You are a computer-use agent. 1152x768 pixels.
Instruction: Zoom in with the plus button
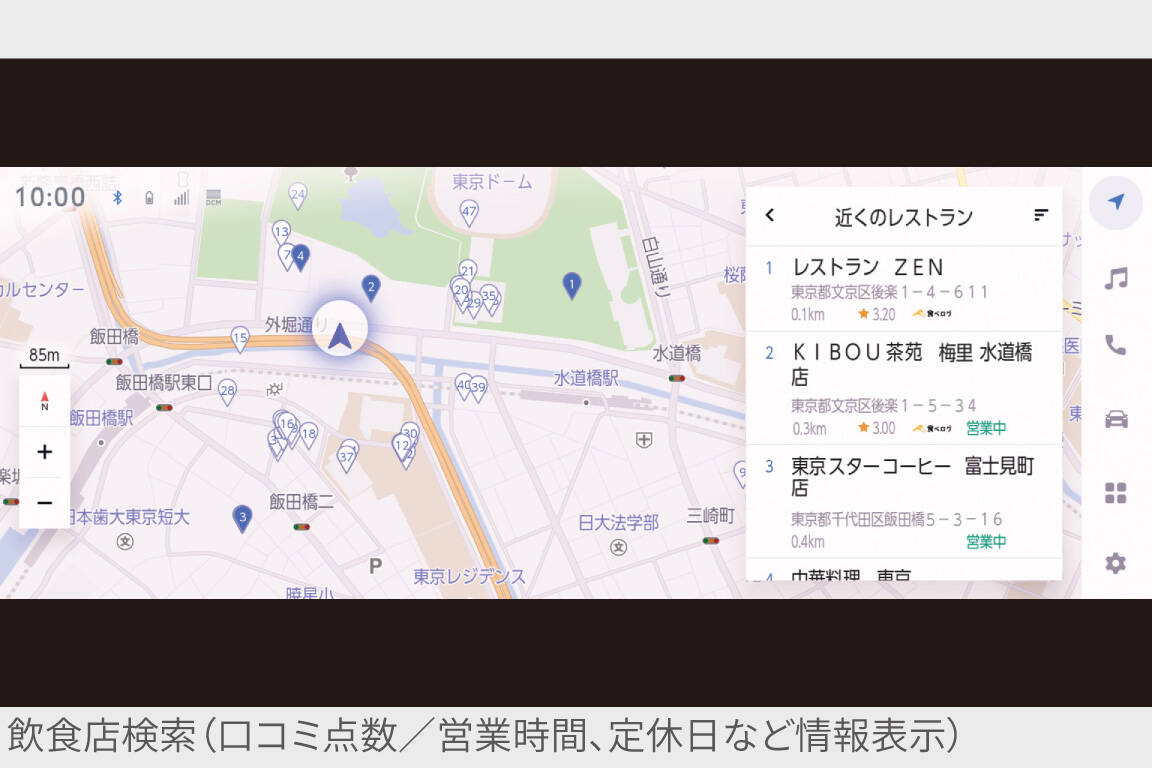tap(44, 452)
